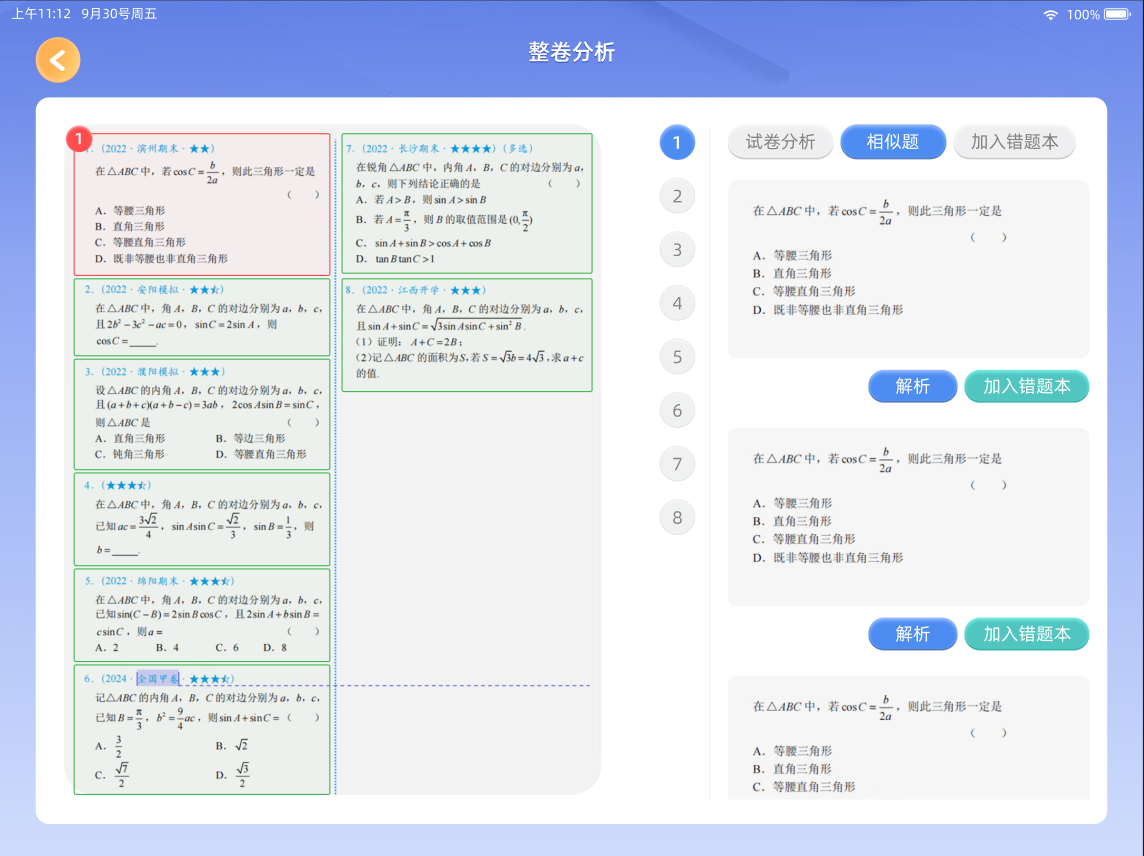Image resolution: width=1144 pixels, height=856 pixels.
Task: Select question 6 全国甲卷 box on paper
Action: [x=201, y=729]
